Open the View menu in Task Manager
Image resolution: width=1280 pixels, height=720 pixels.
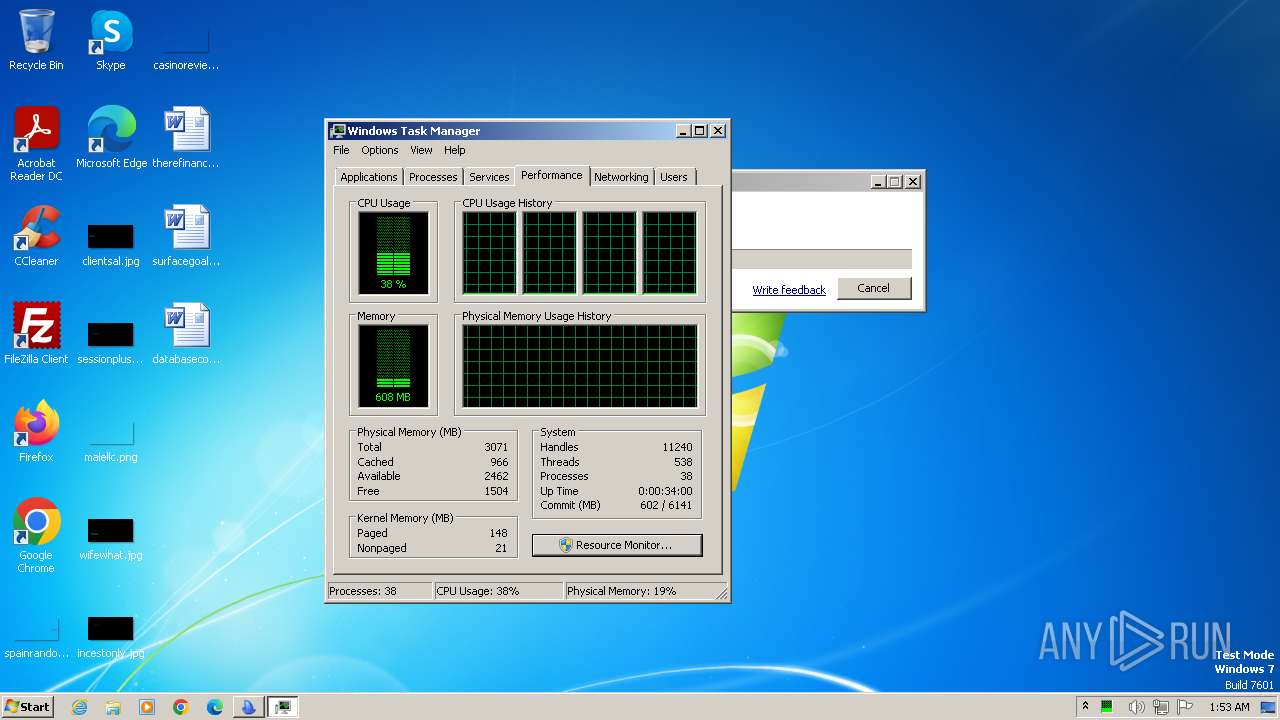click(421, 150)
